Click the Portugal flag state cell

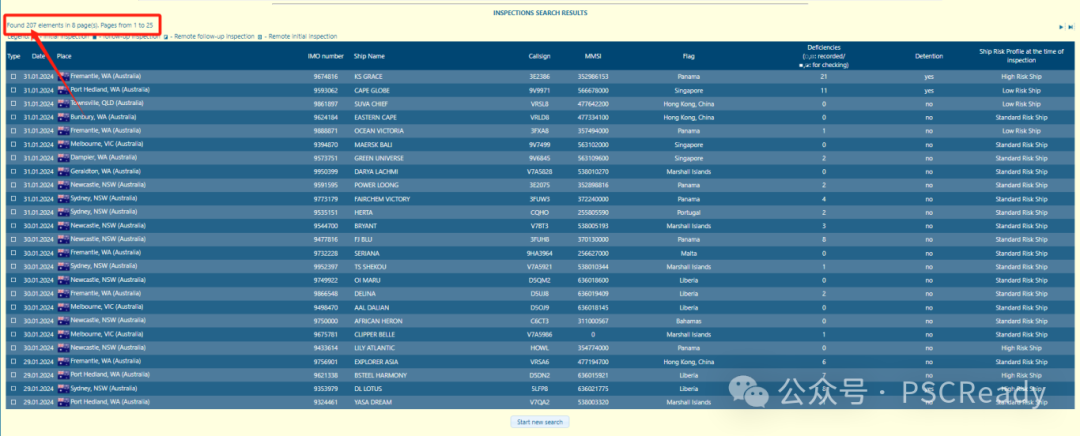tap(689, 213)
